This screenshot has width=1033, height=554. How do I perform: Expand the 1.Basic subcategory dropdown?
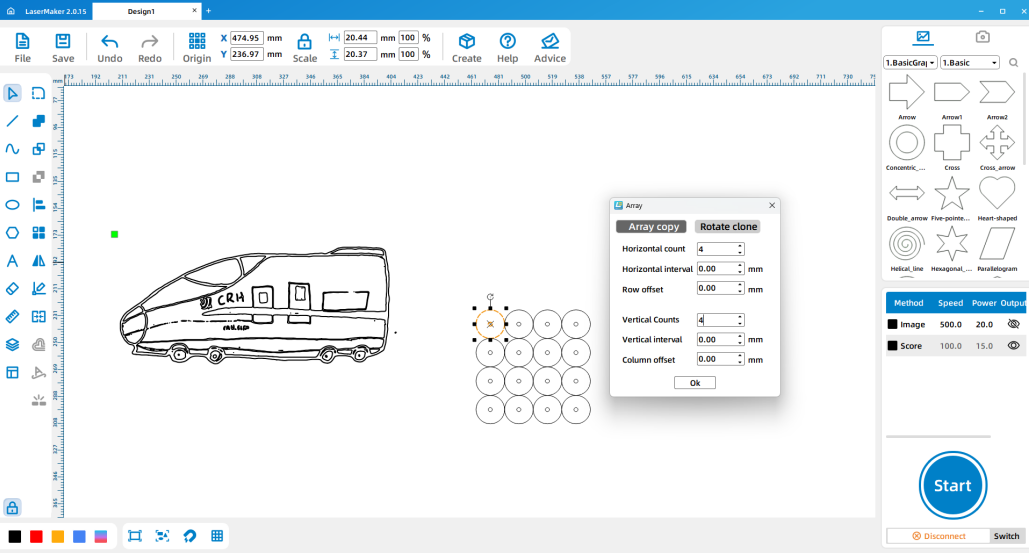969,63
